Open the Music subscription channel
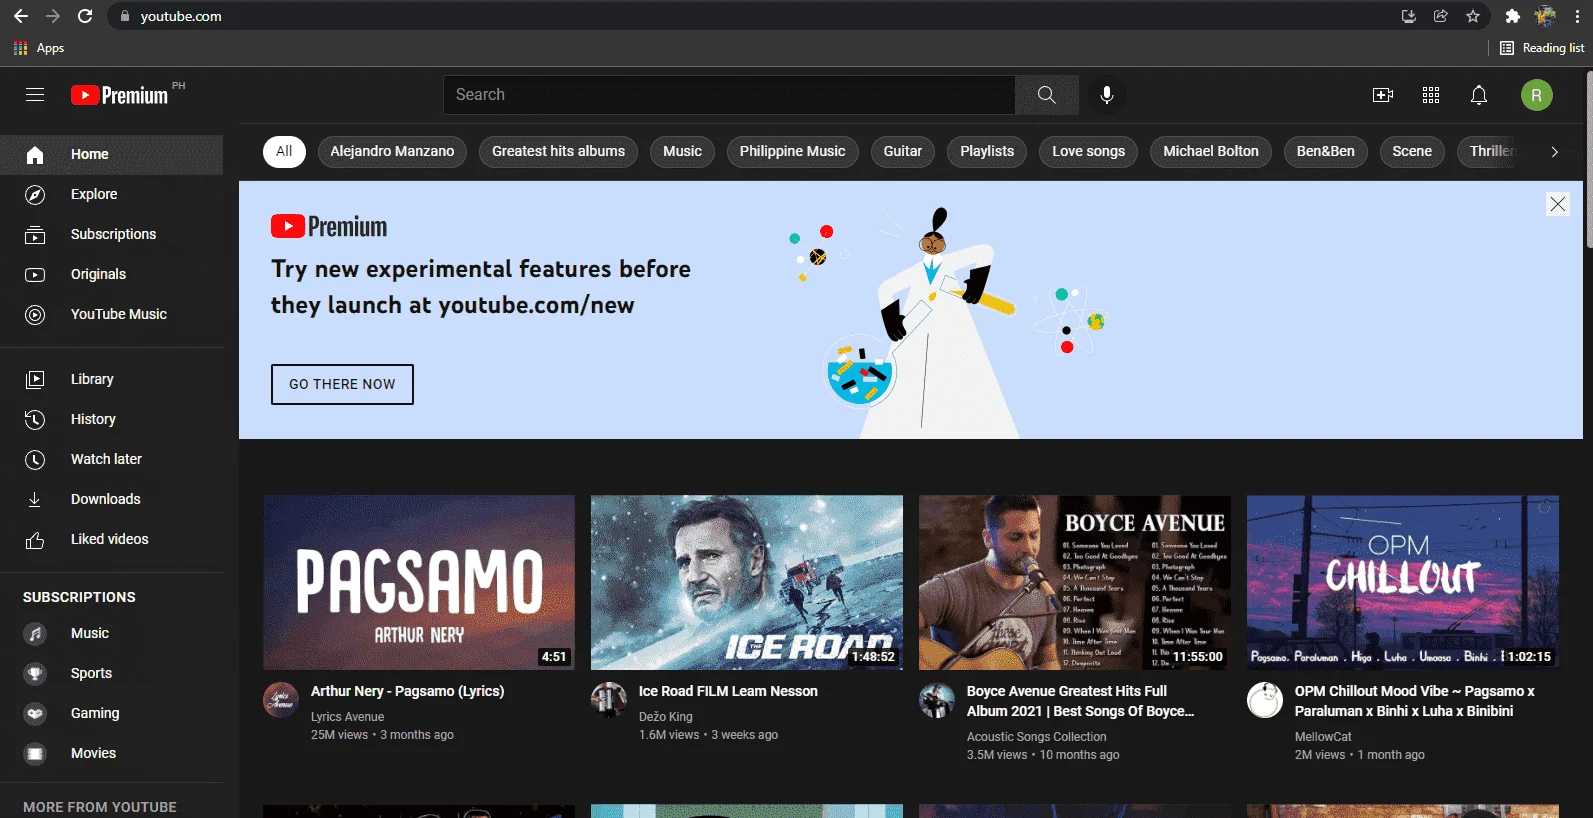Screen dimensions: 1593x818 pyautogui.click(x=112, y=634)
